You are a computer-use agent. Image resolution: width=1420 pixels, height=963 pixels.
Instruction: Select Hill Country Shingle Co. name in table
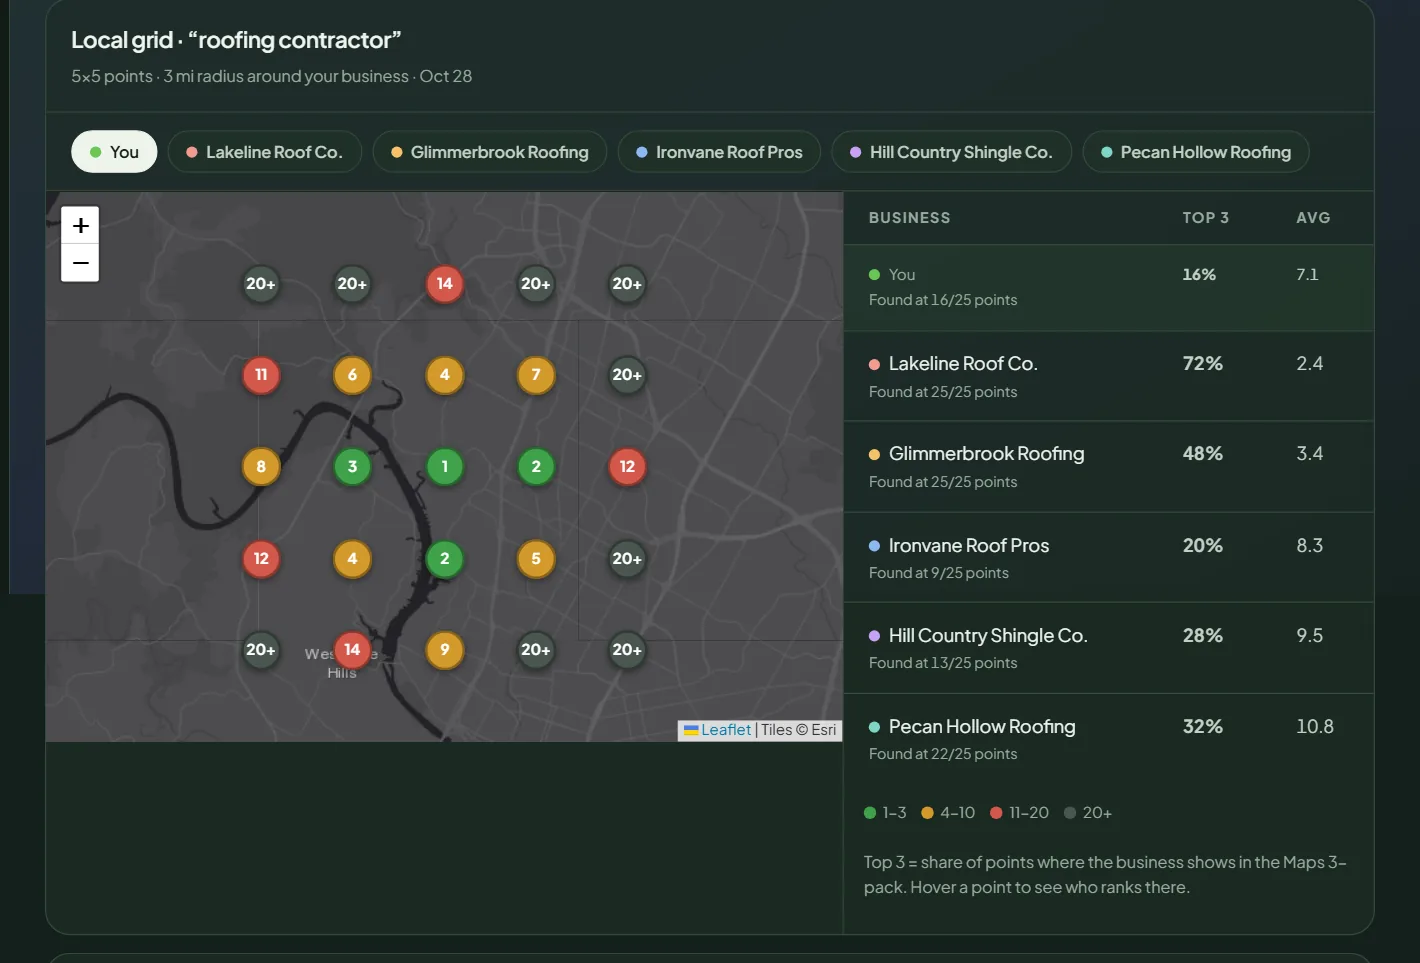click(988, 636)
